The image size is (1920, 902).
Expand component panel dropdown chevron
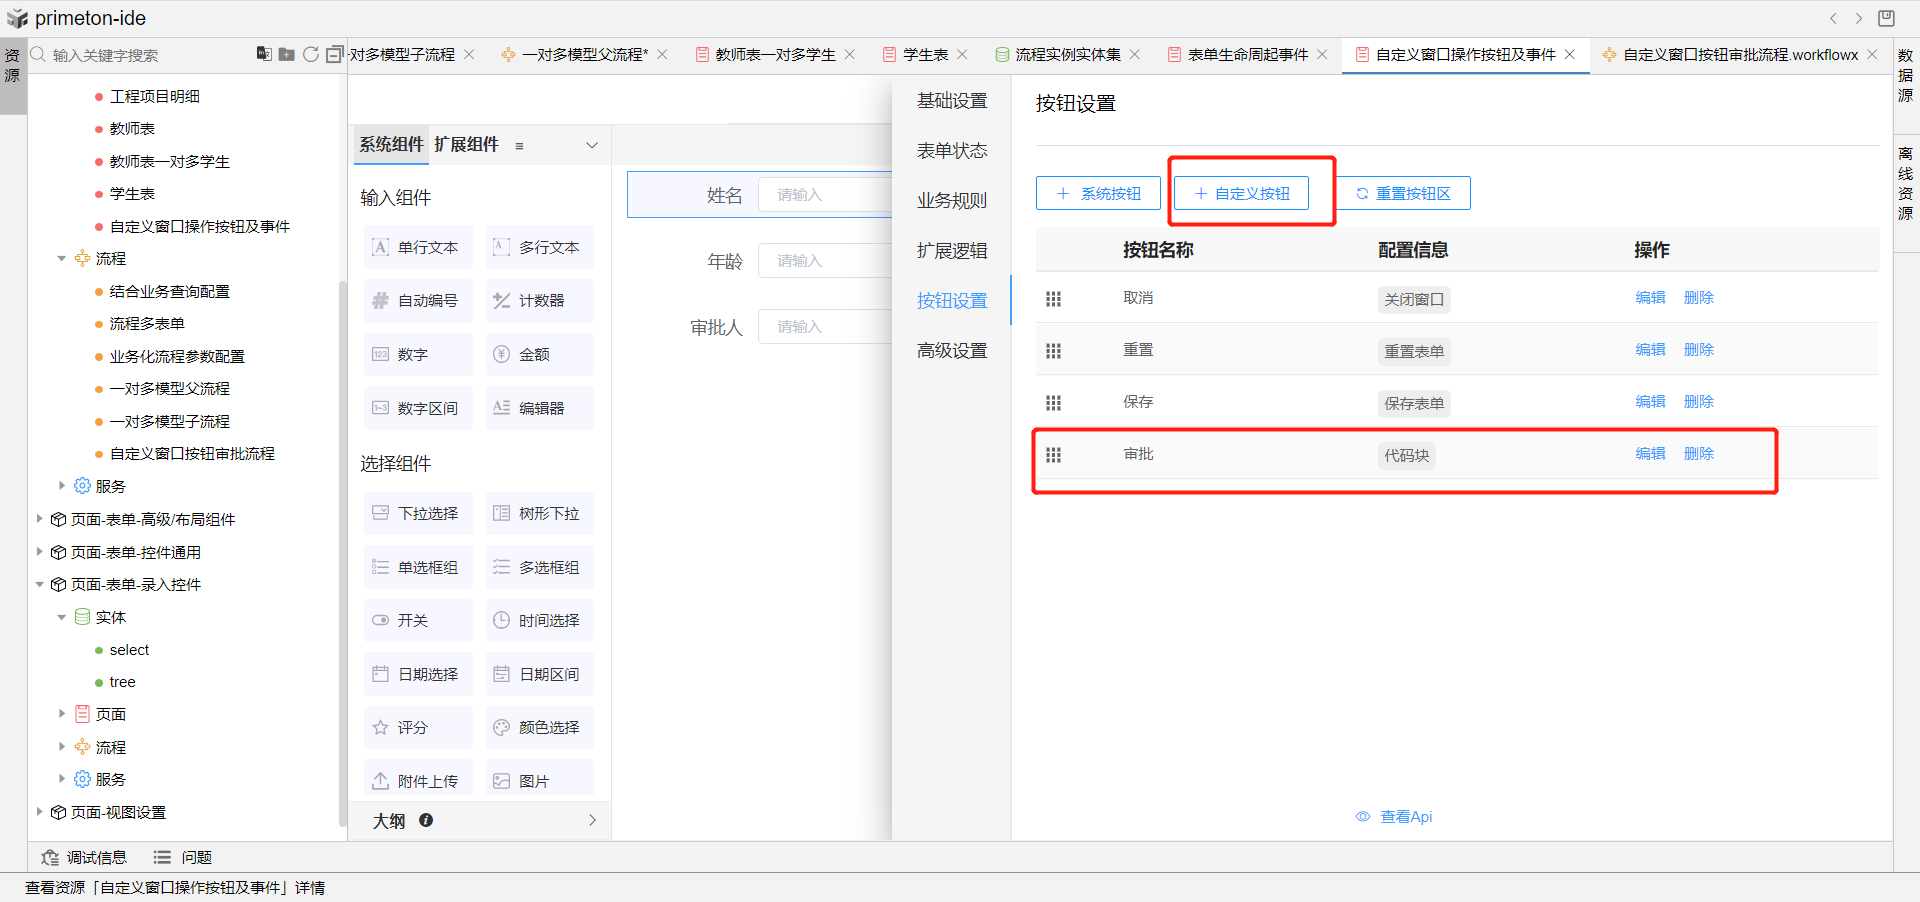[591, 145]
